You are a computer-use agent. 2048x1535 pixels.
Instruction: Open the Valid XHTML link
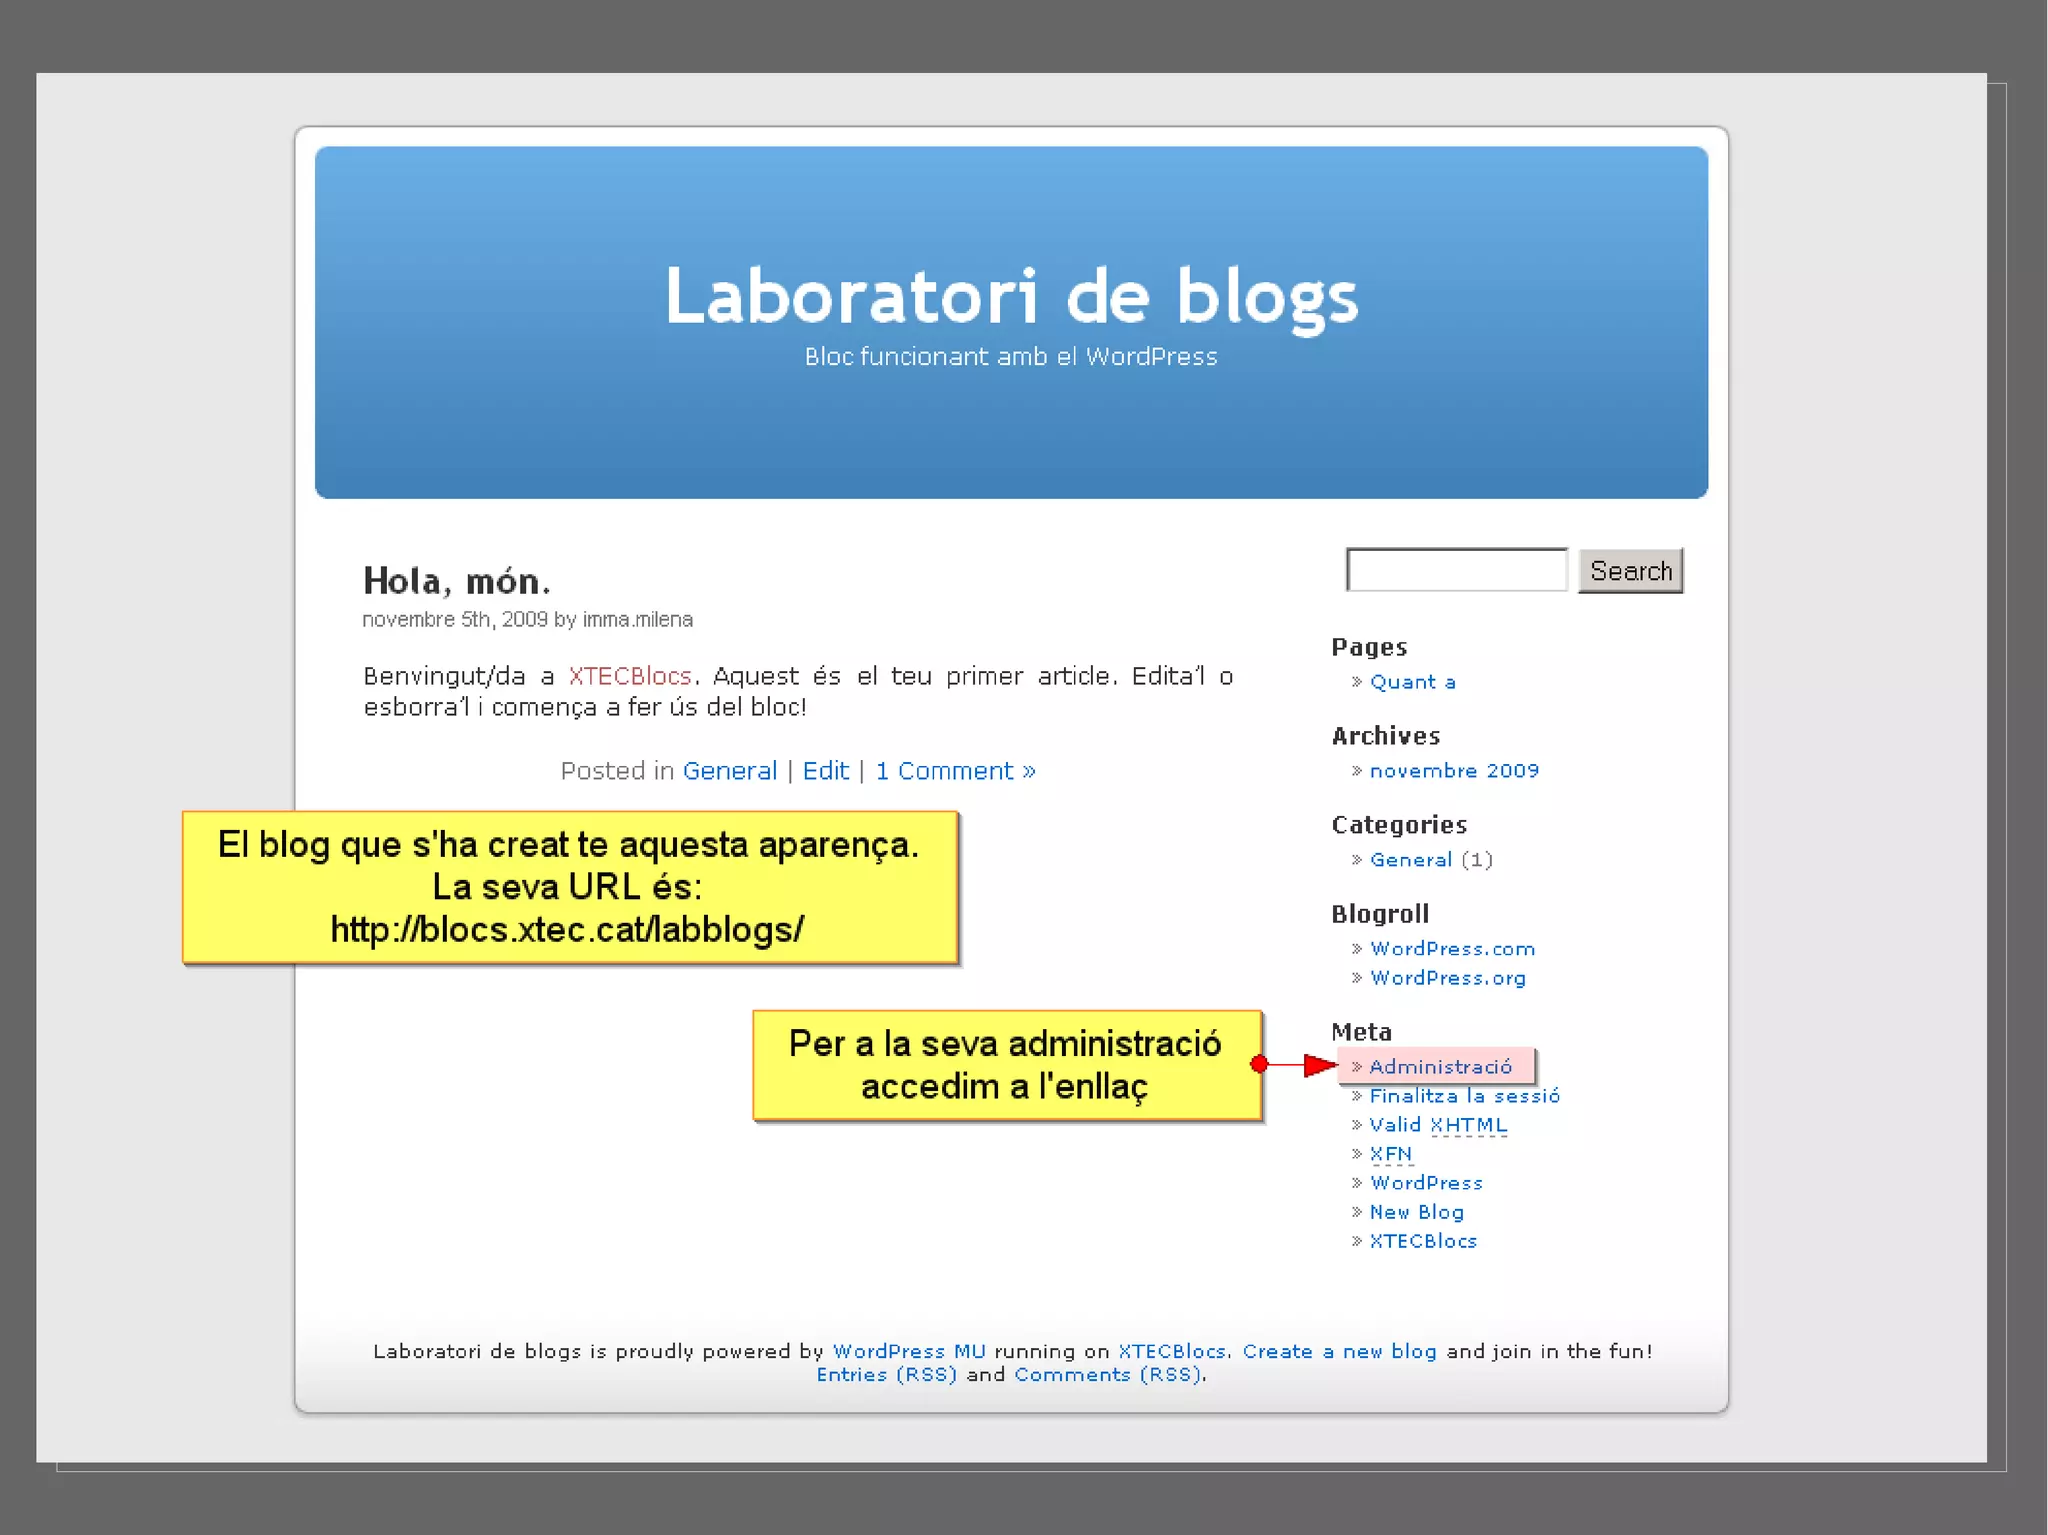point(1437,1125)
